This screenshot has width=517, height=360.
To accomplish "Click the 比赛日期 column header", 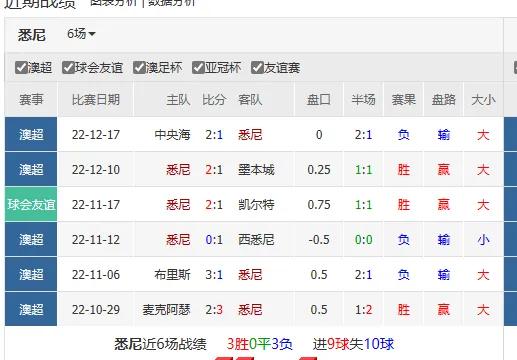I will 96,100.
